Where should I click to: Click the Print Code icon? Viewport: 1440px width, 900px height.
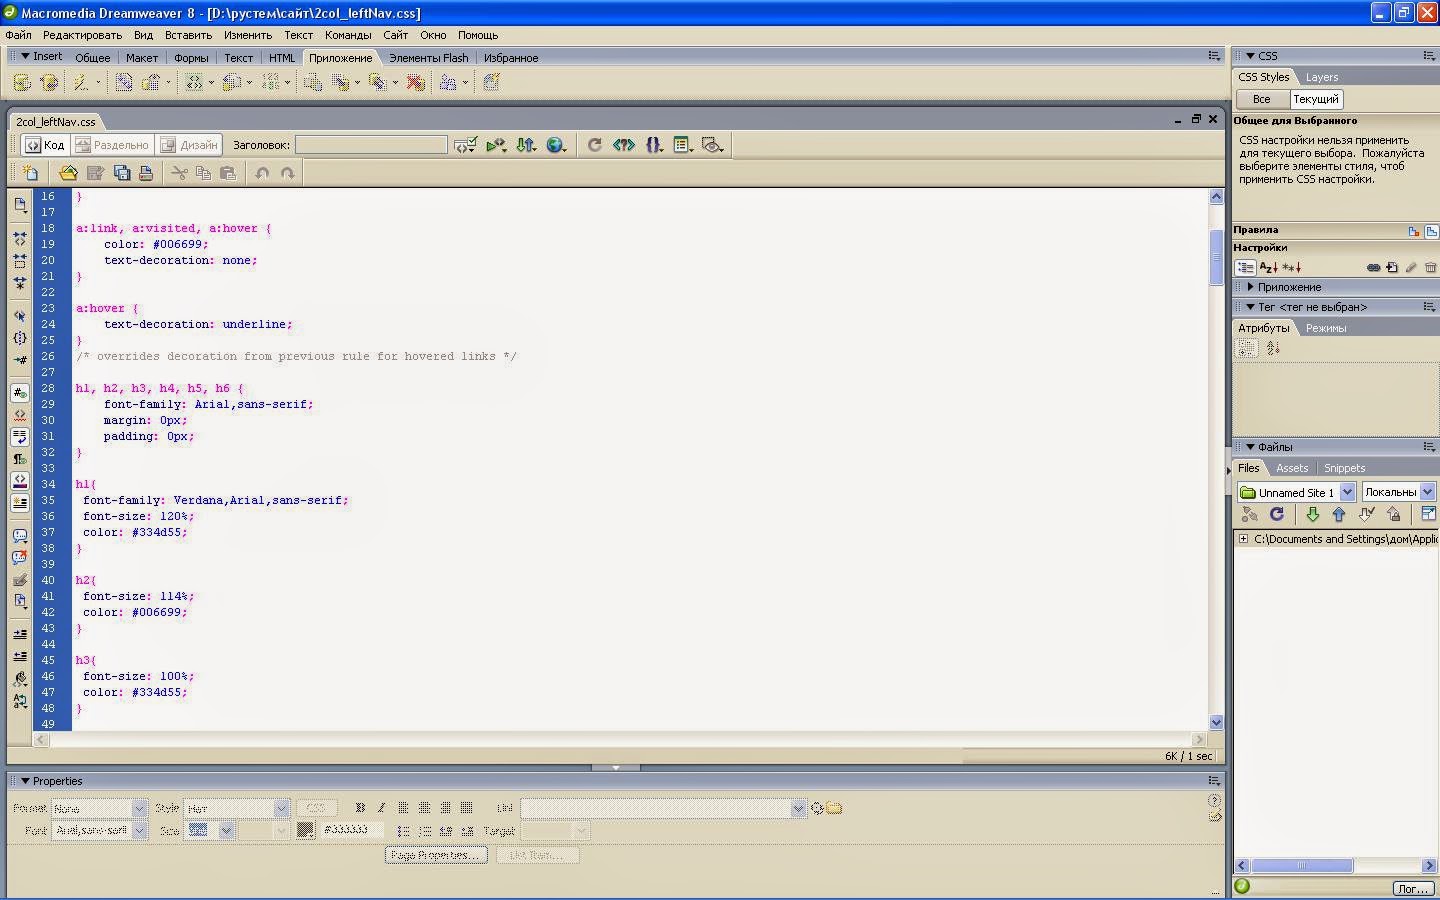146,173
